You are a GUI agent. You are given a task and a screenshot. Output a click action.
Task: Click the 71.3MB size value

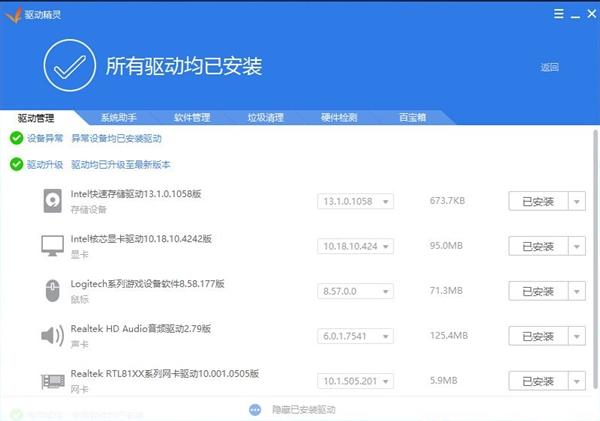446,290
